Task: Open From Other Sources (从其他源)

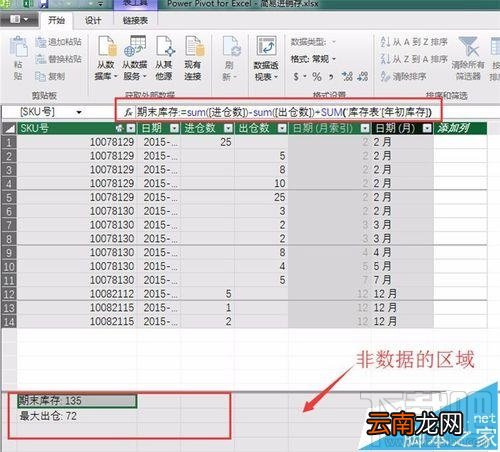Action: pyautogui.click(x=164, y=58)
